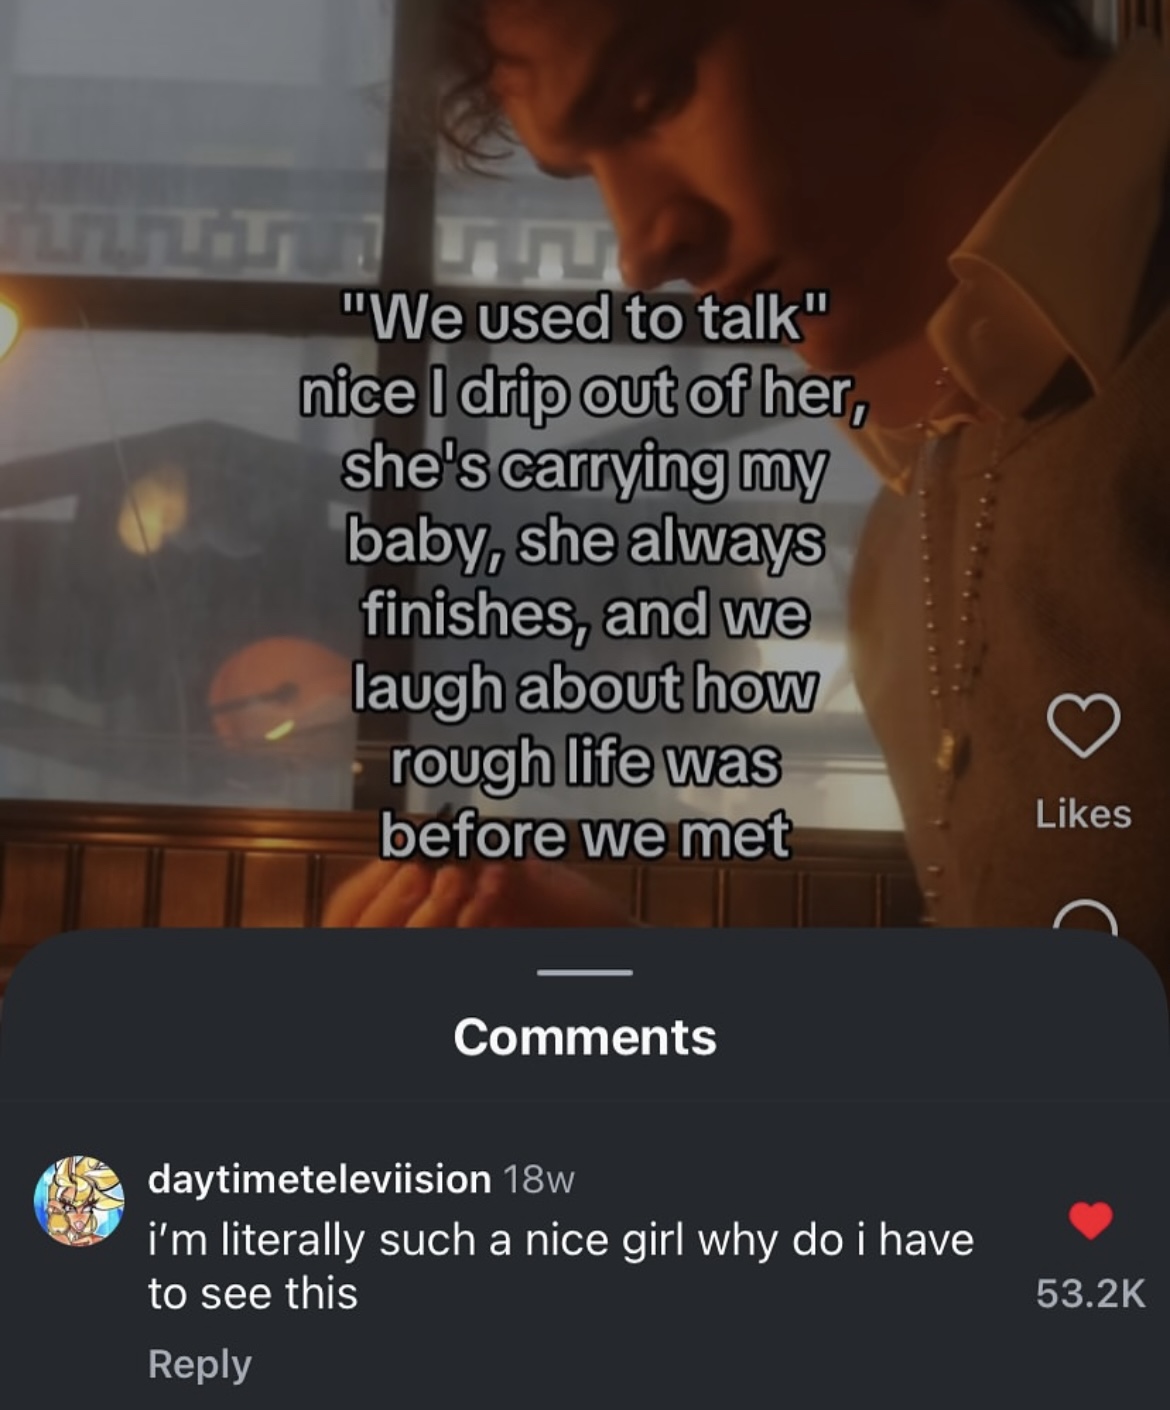1170x1410 pixels.
Task: Unlike the comment via the red heart
Action: point(1090,1220)
